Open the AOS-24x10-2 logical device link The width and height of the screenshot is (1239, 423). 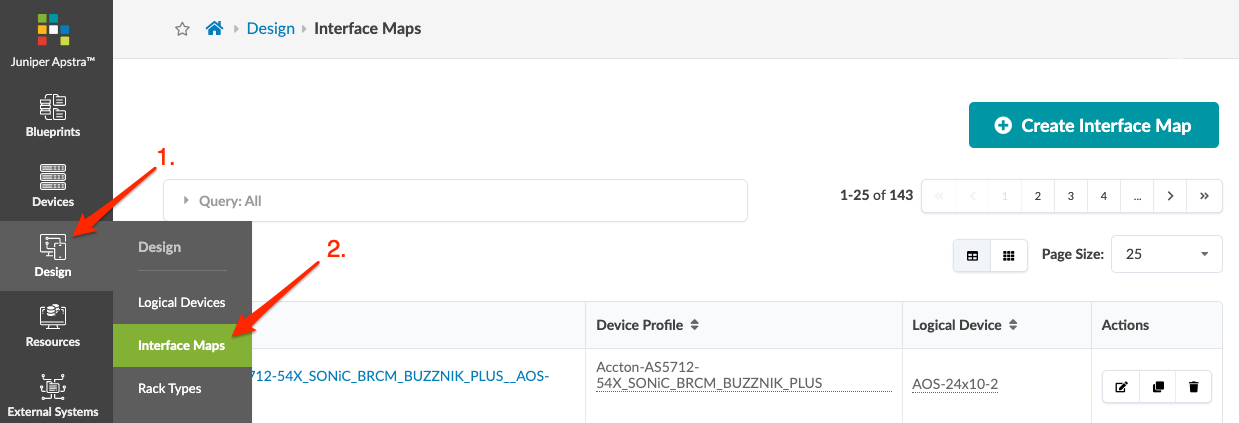[955, 384]
